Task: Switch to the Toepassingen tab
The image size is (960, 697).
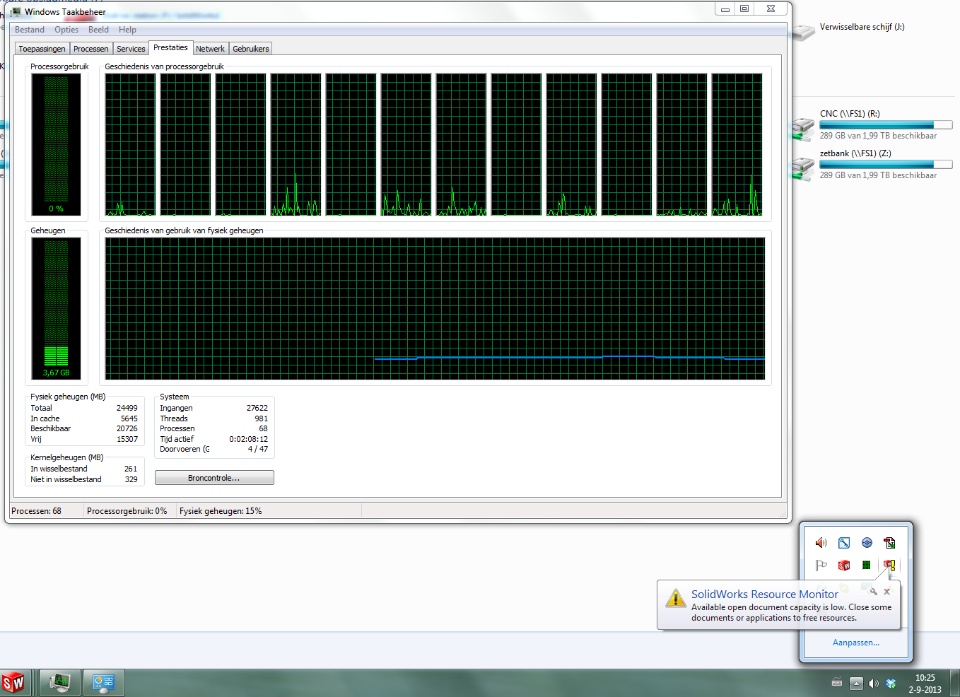Action: 42,48
